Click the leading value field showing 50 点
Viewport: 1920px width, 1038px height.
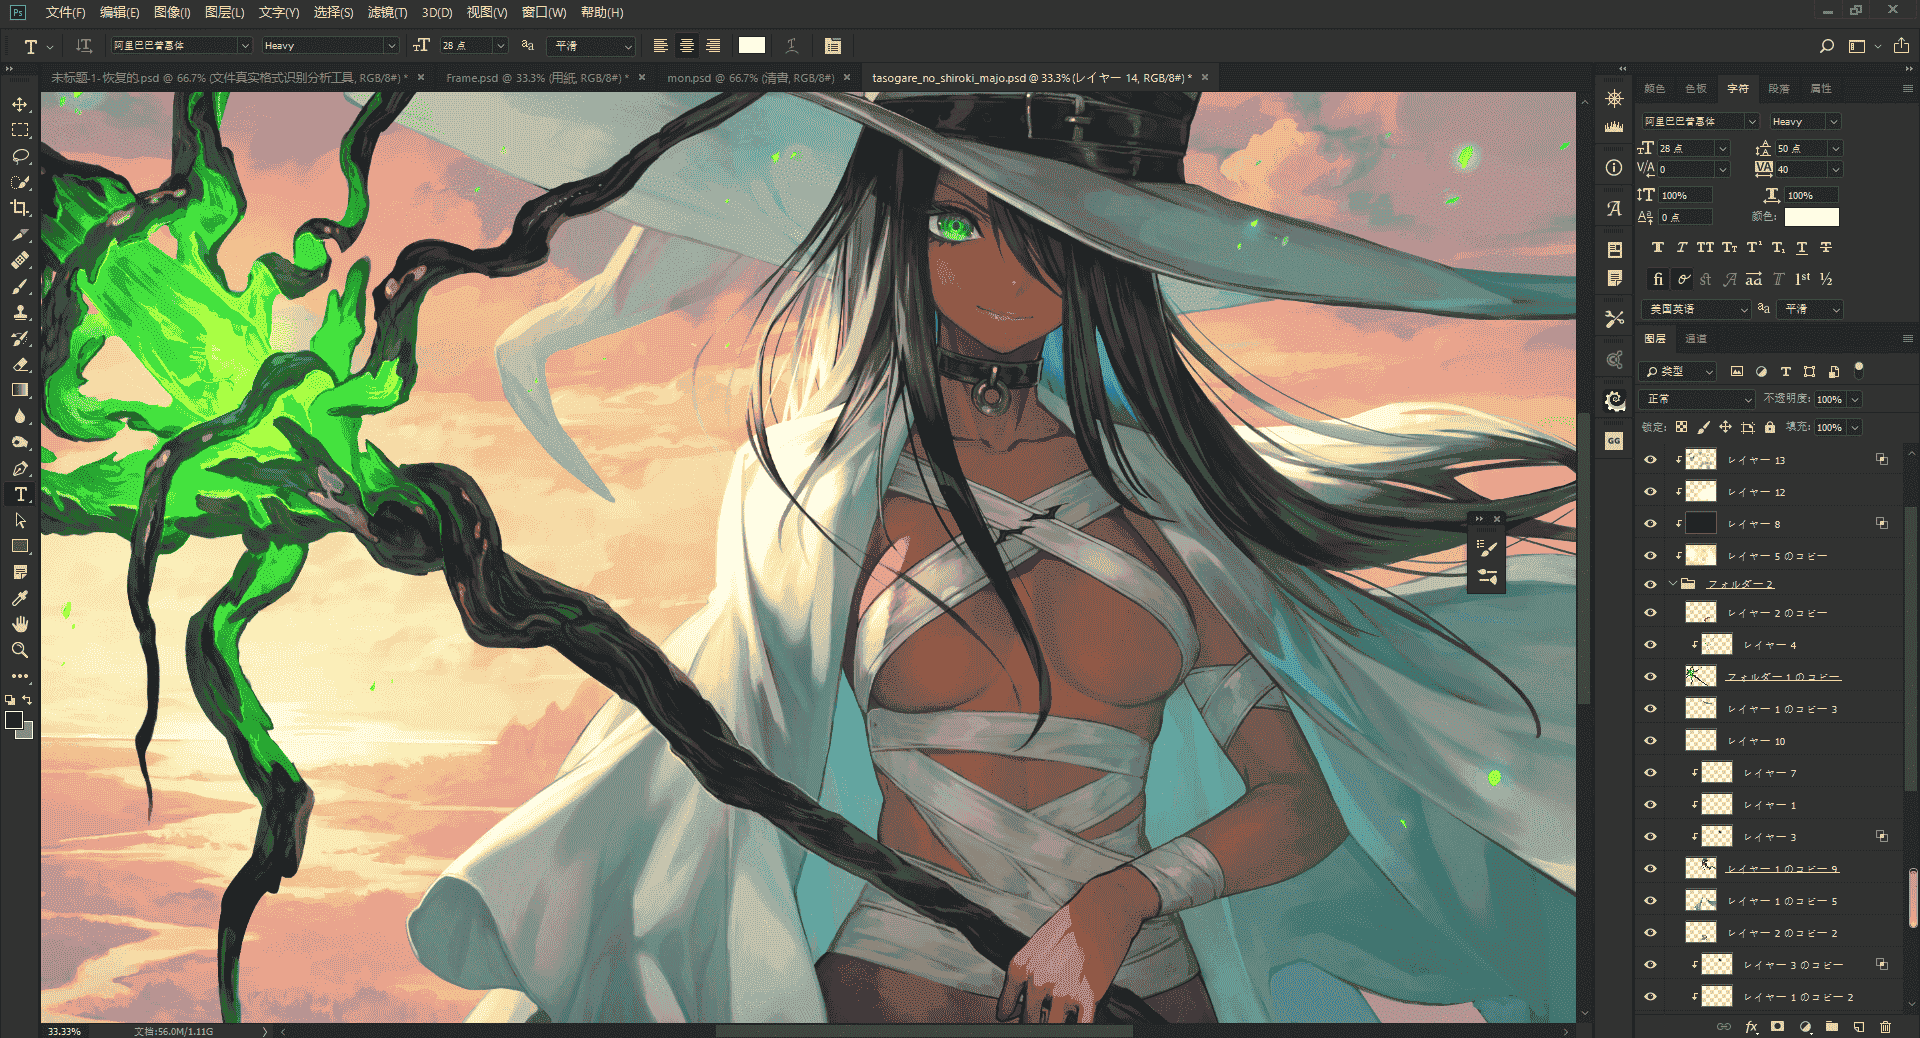(x=1801, y=148)
